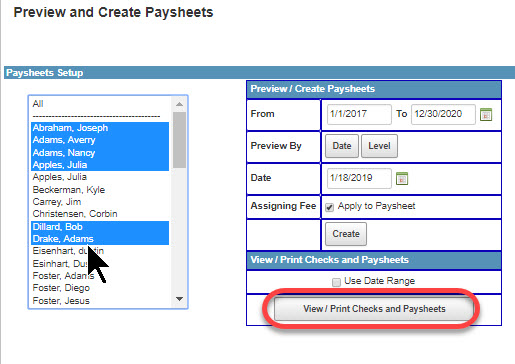Click View / Print Checks and Paysheets button
The width and height of the screenshot is (515, 364).
coord(374,309)
